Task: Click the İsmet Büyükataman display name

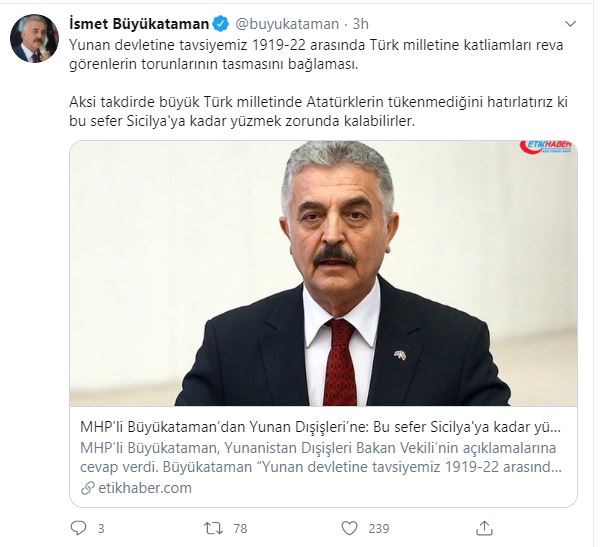Action: click(x=139, y=24)
